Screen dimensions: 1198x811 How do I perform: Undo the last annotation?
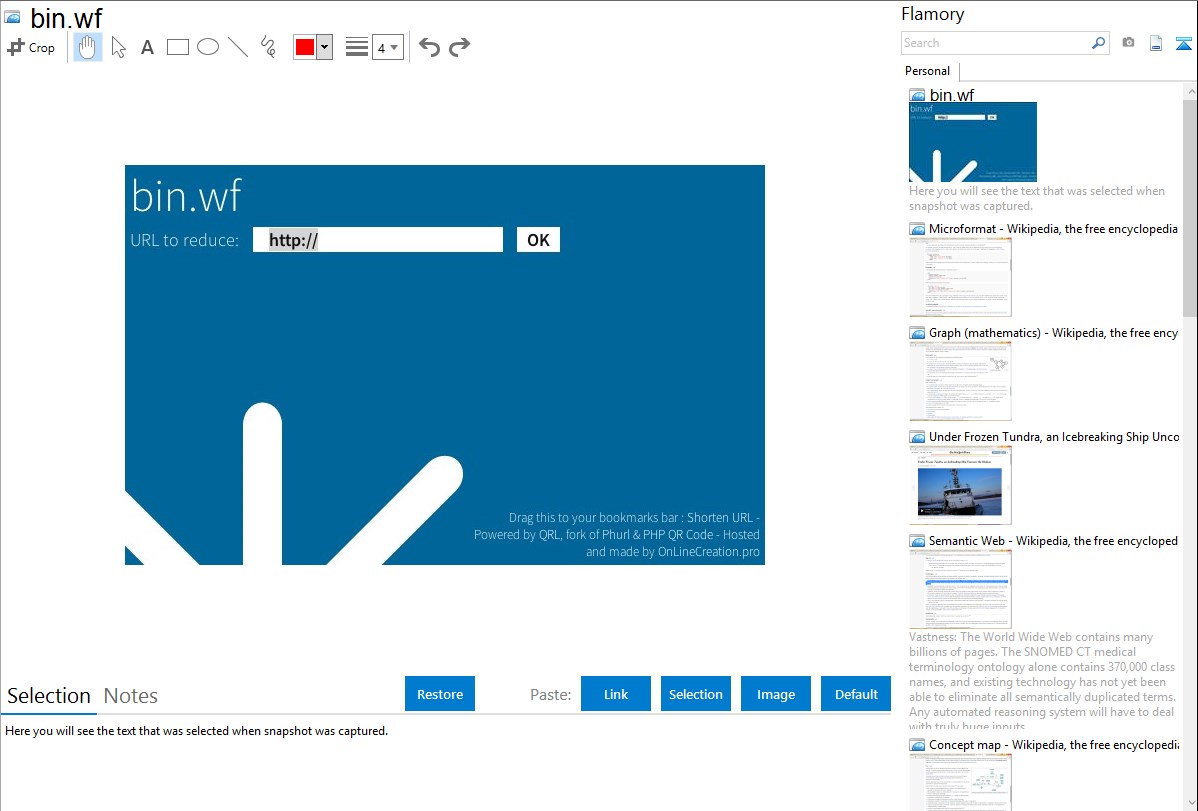click(x=429, y=47)
